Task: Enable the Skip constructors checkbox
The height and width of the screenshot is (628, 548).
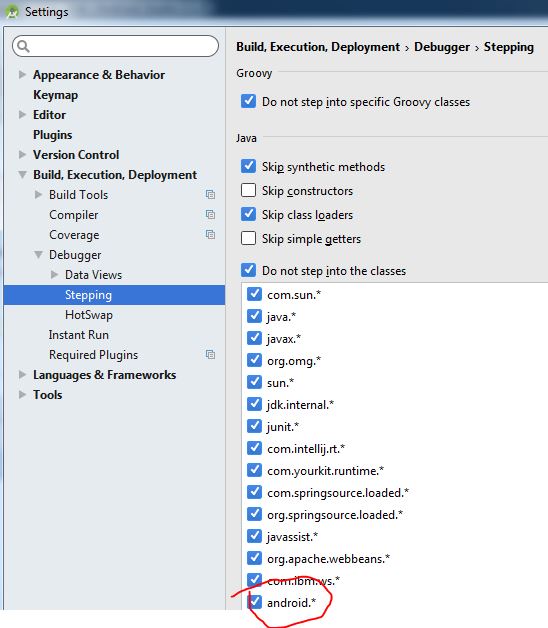Action: point(248,190)
